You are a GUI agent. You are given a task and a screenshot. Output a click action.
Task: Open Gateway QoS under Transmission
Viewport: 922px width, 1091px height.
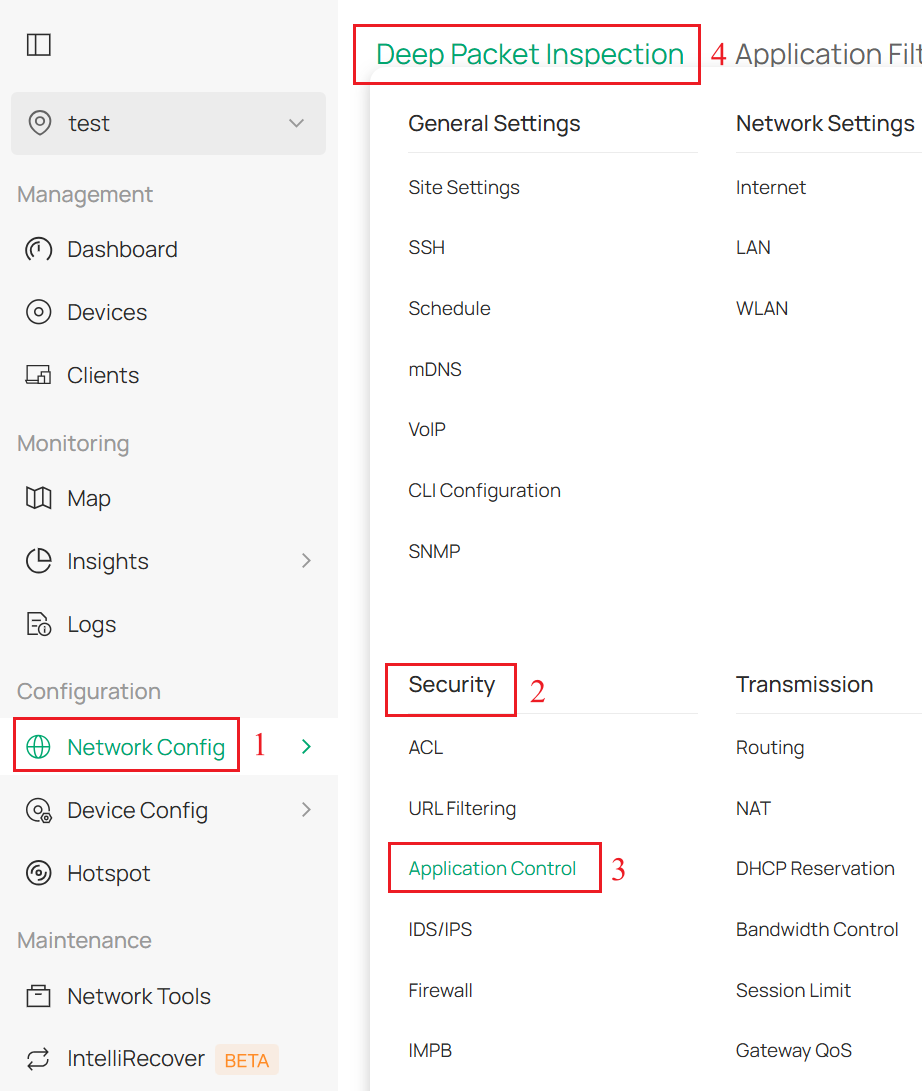tap(793, 1050)
